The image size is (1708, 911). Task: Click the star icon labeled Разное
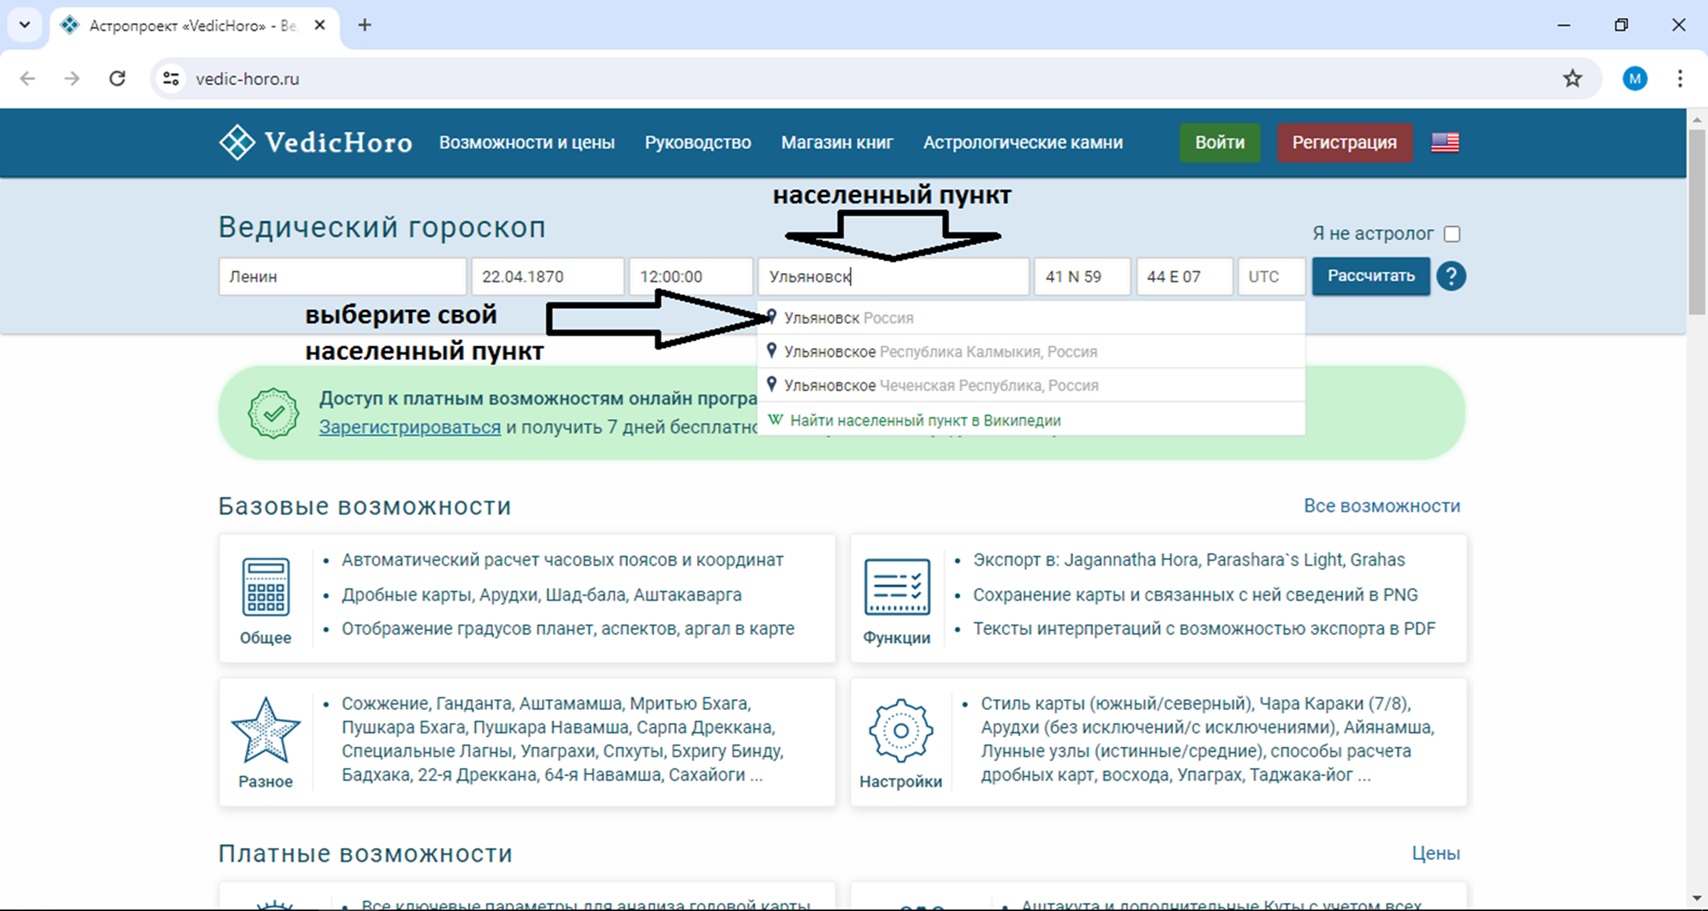266,731
